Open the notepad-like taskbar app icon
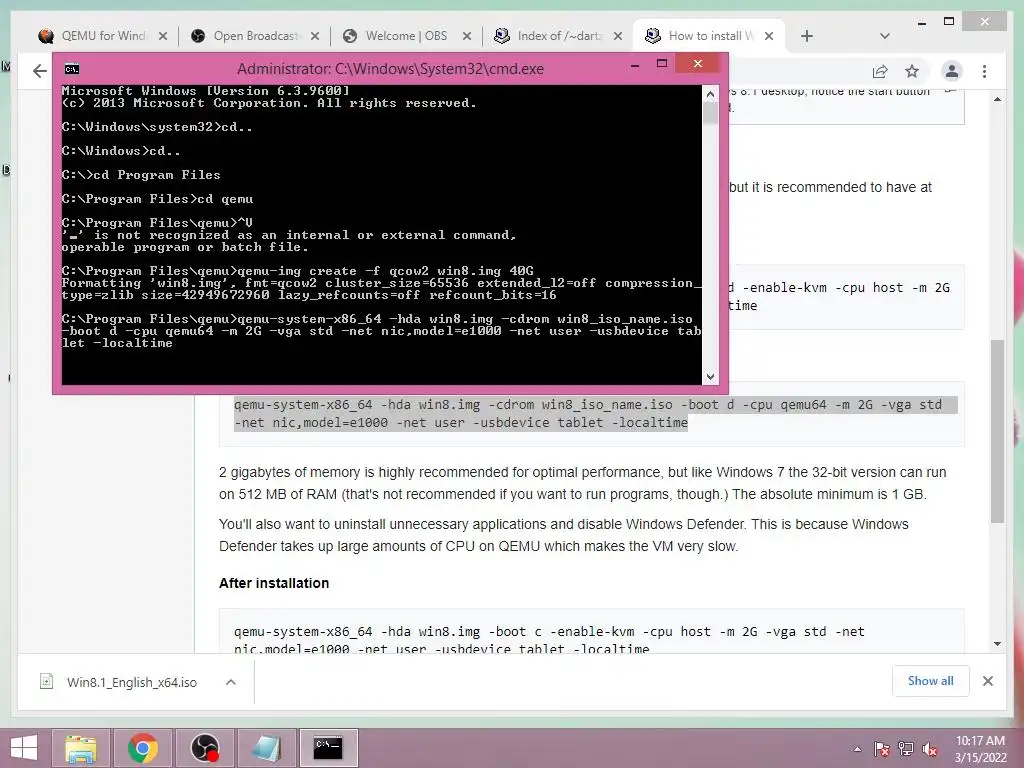Viewport: 1024px width, 768px height. point(266,748)
